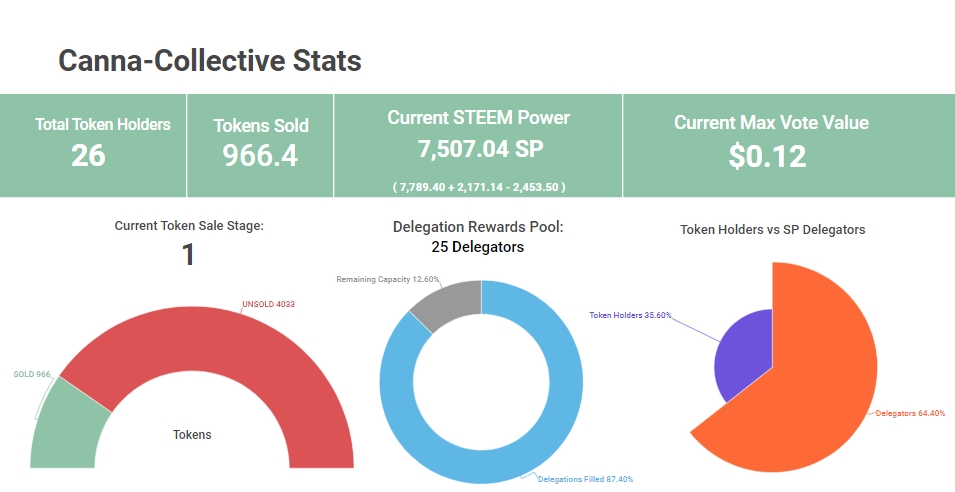
Task: Click the Tokens label inside the gauge
Action: click(192, 435)
